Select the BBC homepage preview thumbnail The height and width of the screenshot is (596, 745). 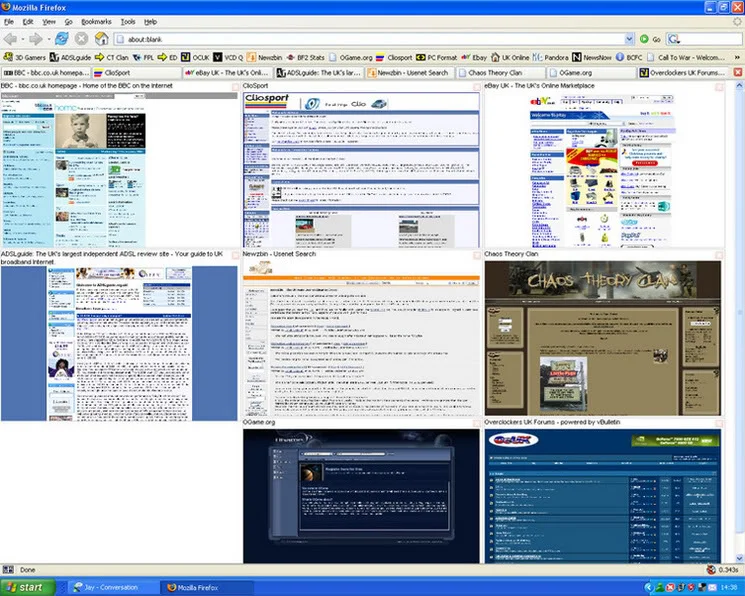pyautogui.click(x=119, y=169)
